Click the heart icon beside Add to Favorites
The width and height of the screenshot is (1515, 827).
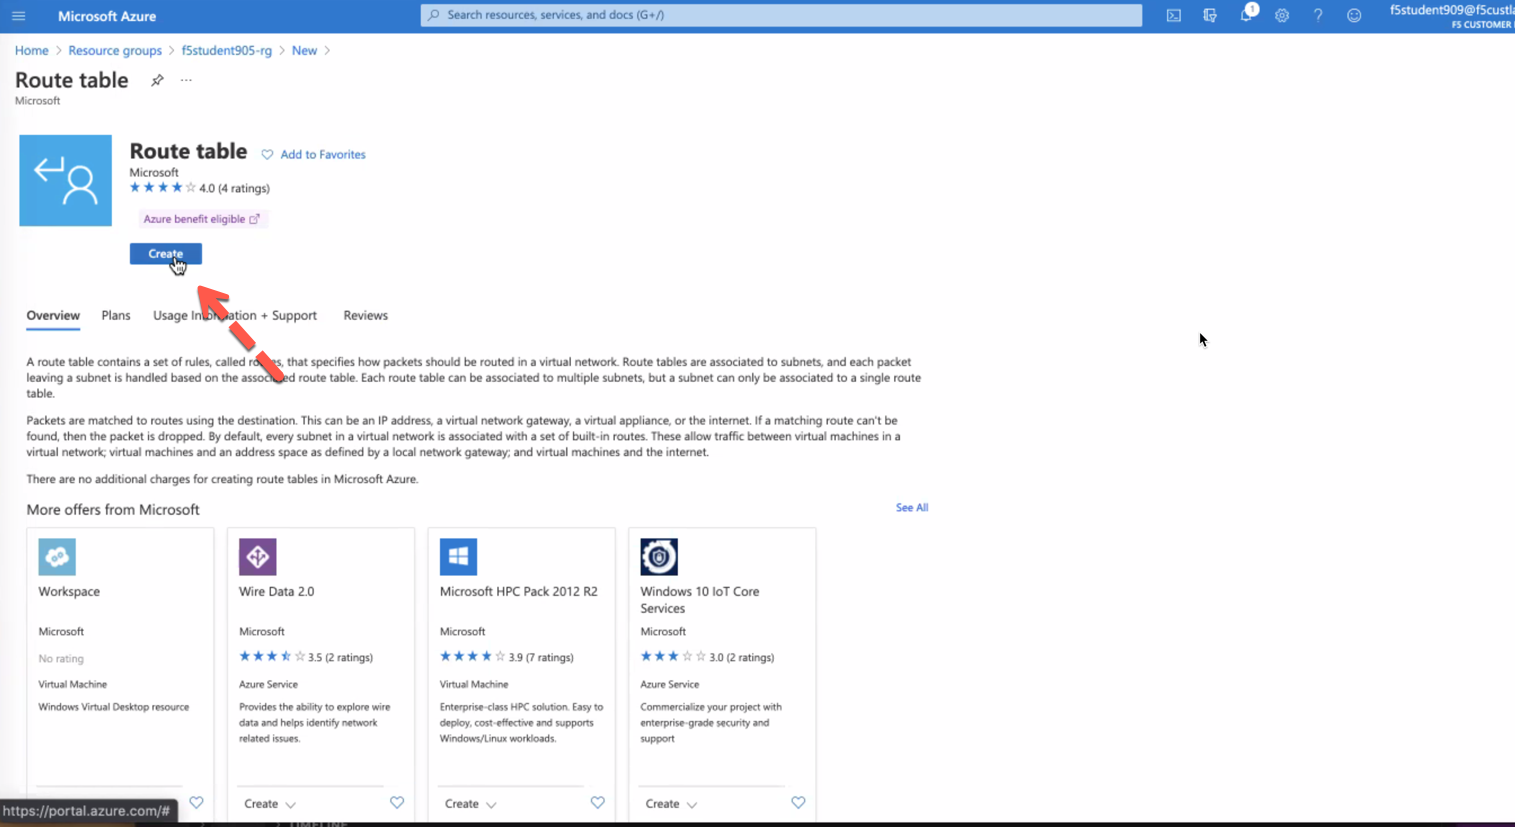(x=267, y=155)
